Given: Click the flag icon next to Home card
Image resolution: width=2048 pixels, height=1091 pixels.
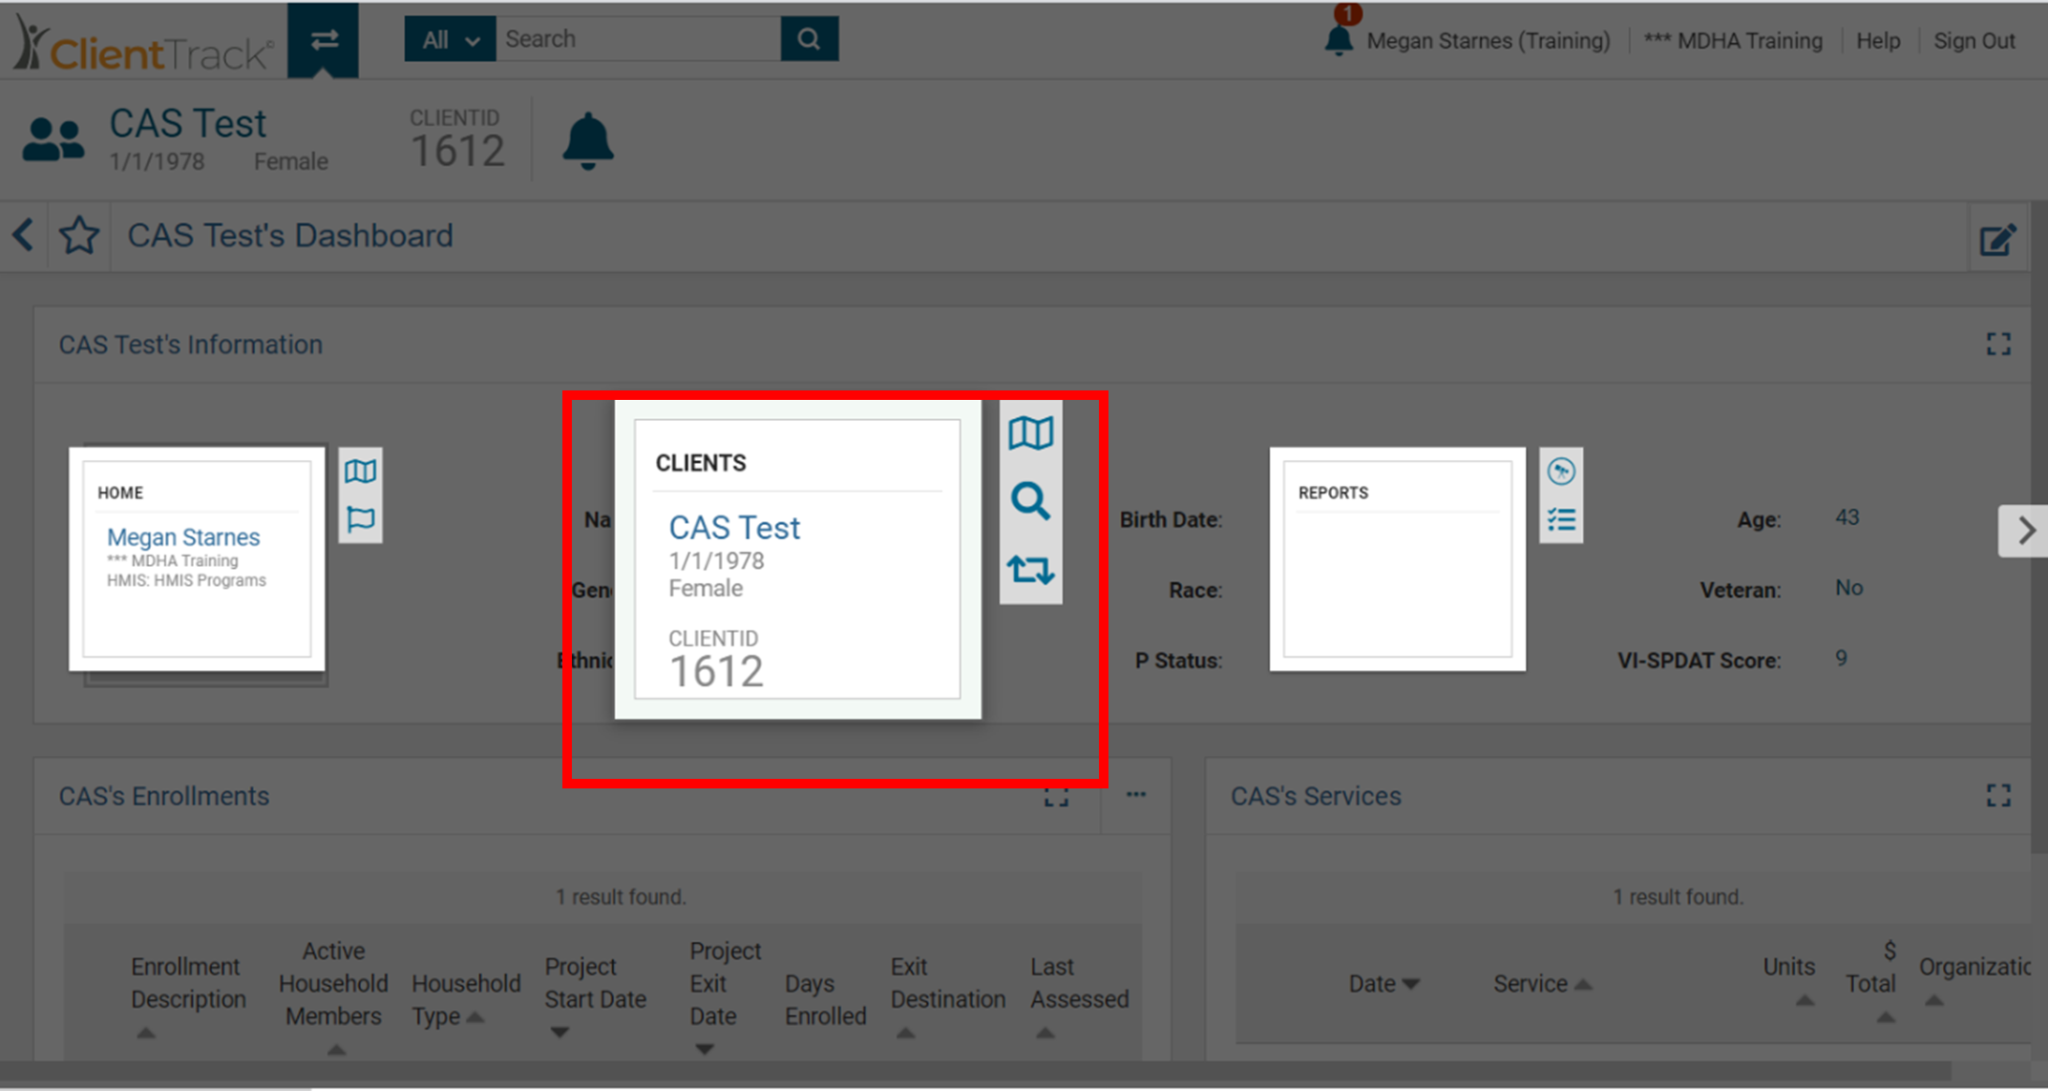Looking at the screenshot, I should coord(360,519).
